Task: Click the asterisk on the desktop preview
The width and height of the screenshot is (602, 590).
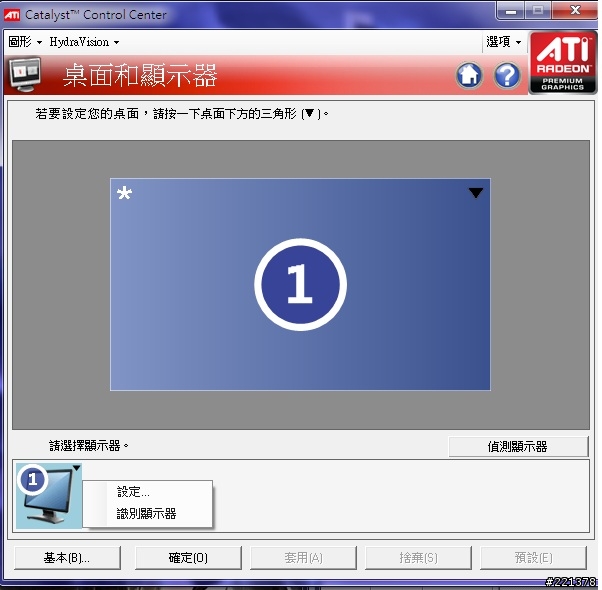Action: click(x=124, y=193)
